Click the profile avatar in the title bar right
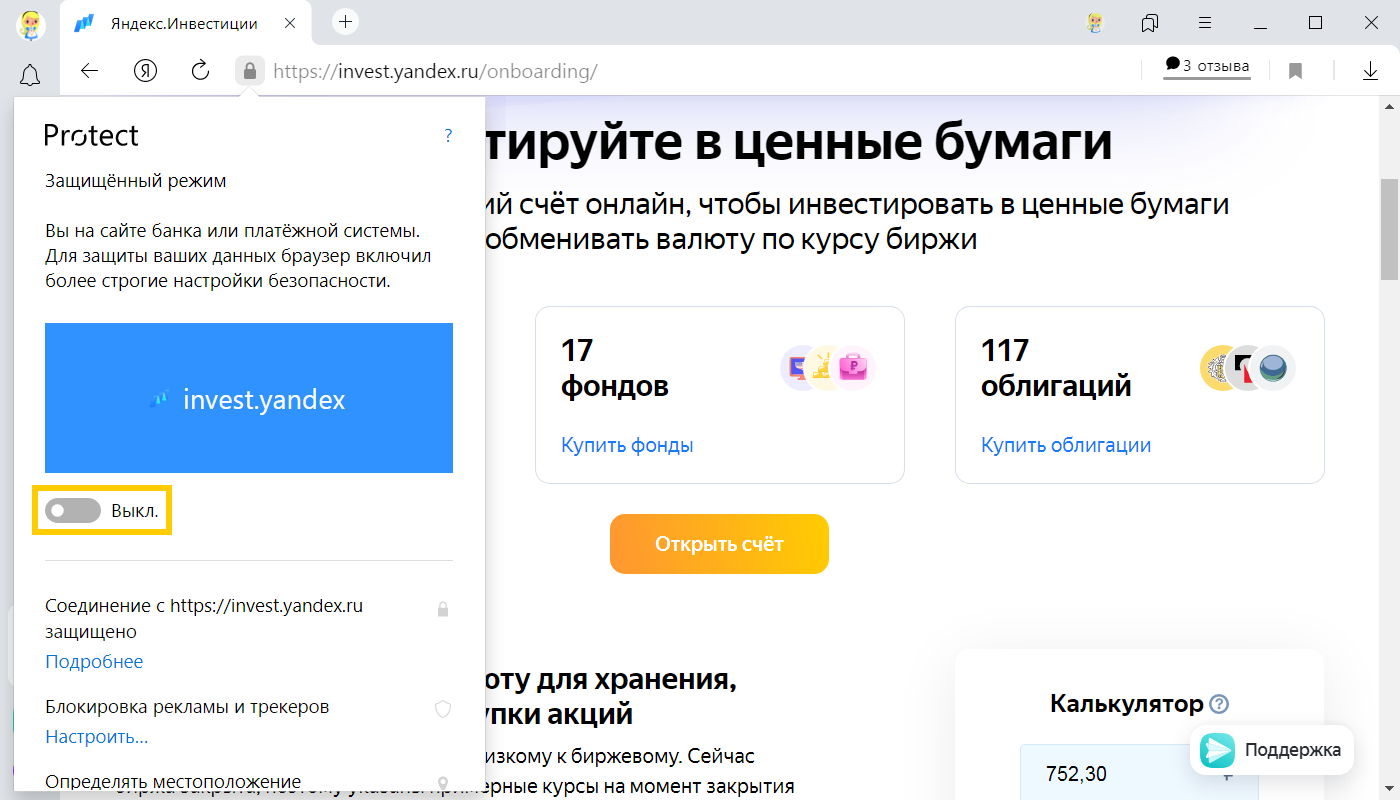Viewport: 1400px width, 800px height. [1095, 22]
